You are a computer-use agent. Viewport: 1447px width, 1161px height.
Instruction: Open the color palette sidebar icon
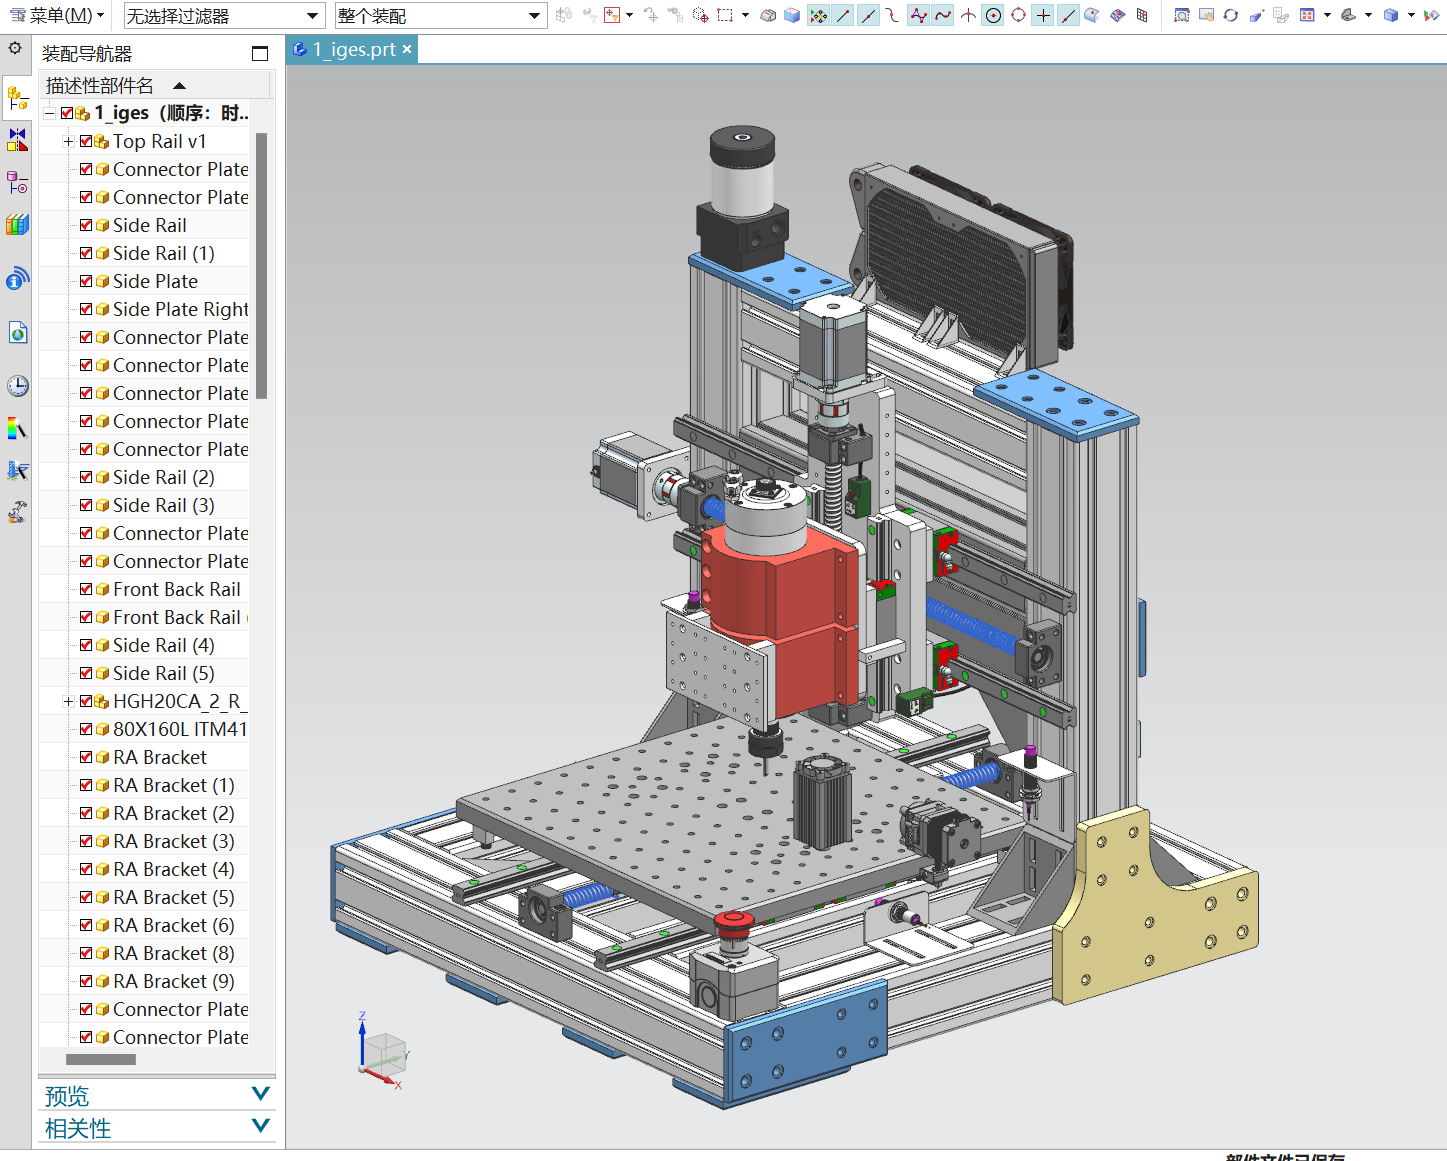click(x=17, y=429)
